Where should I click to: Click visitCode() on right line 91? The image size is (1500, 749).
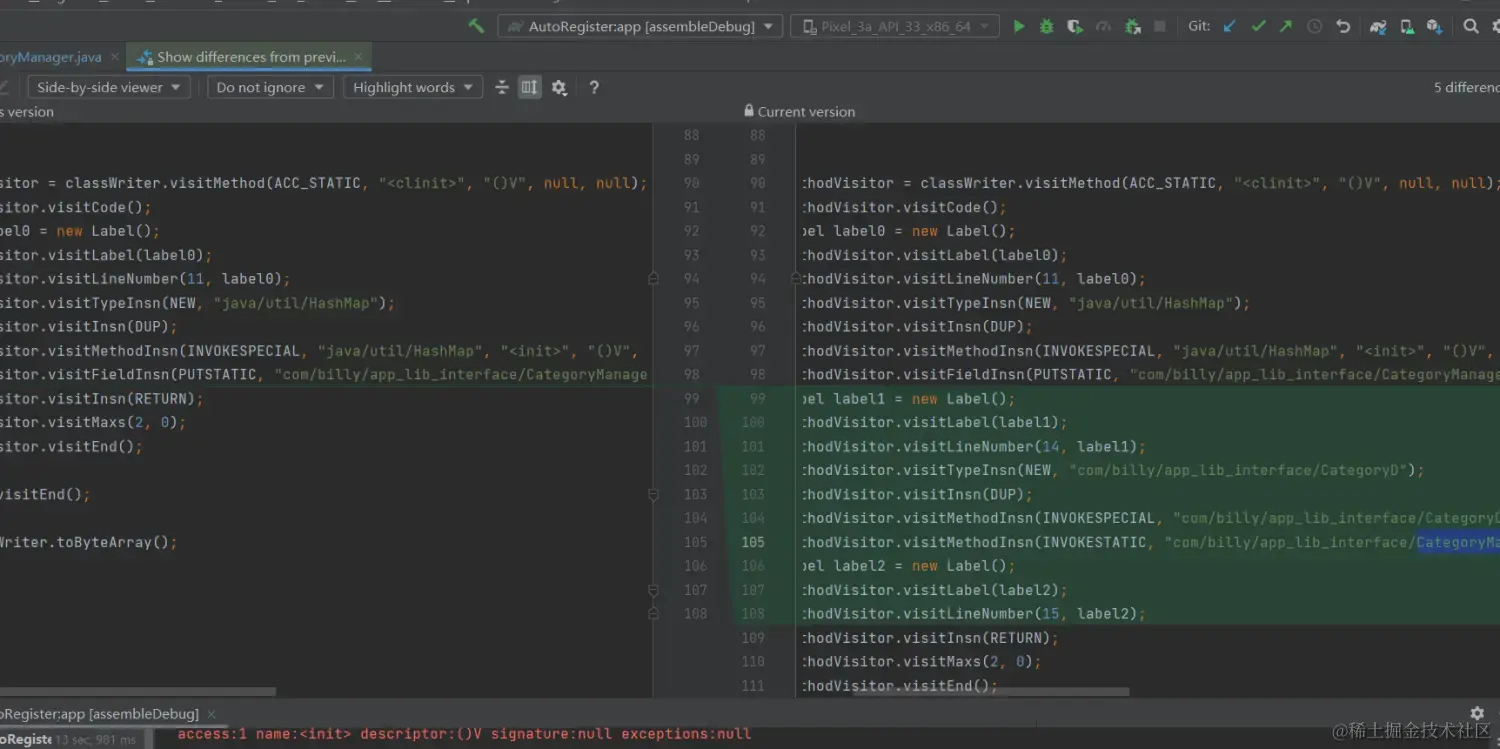pos(904,207)
